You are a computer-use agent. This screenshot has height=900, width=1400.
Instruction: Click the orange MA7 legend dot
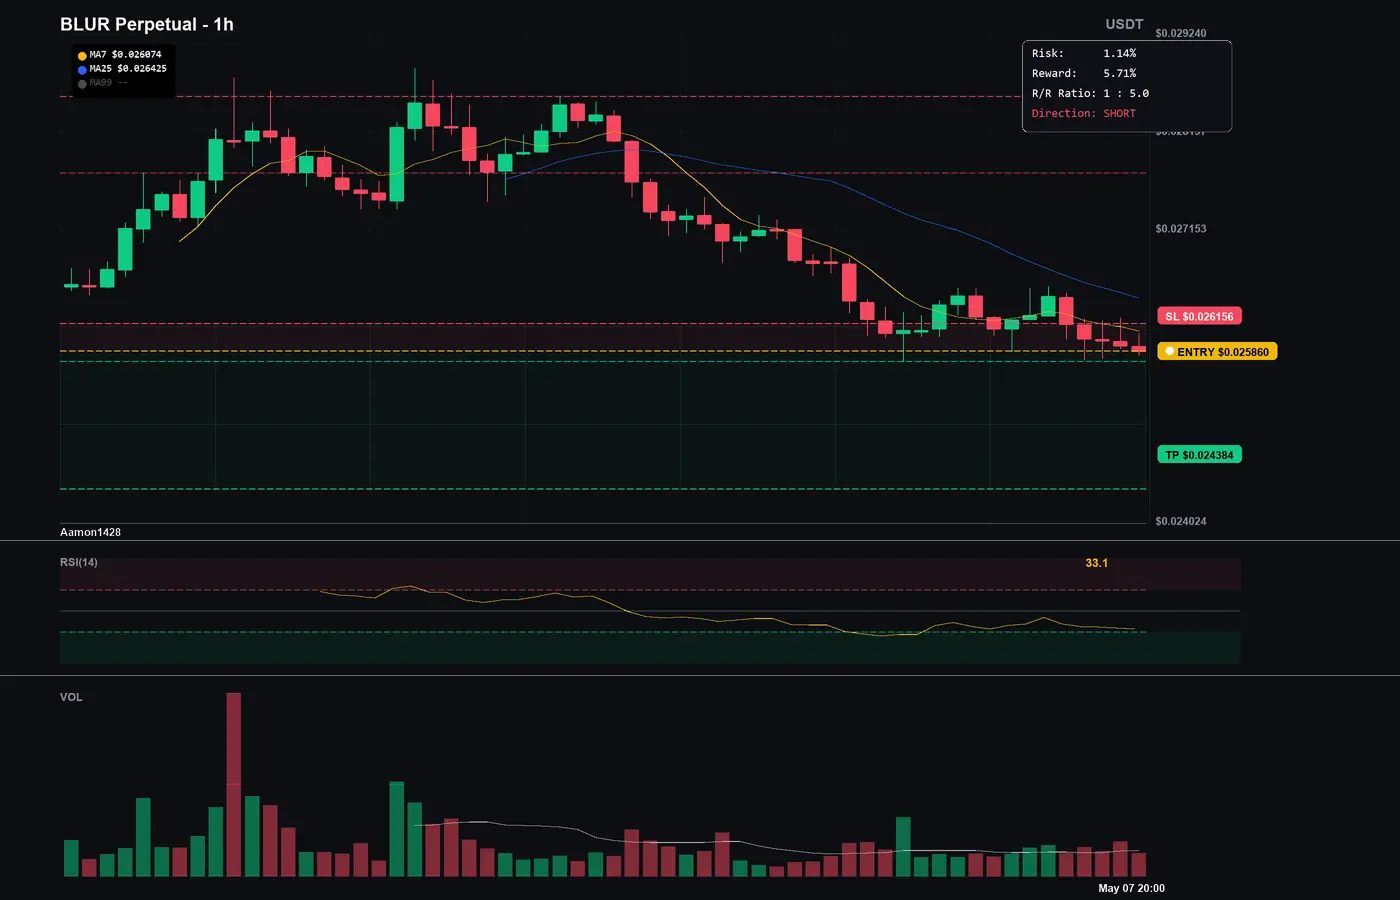pyautogui.click(x=82, y=56)
